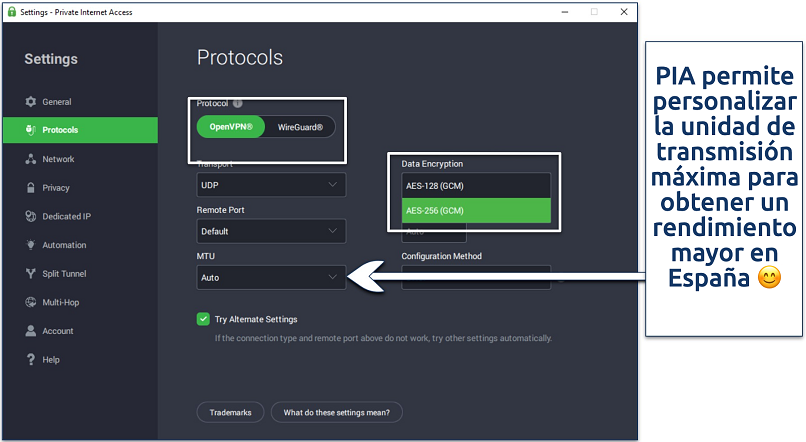Open the Transport UDP dropdown
The width and height of the screenshot is (806, 442).
tap(271, 185)
